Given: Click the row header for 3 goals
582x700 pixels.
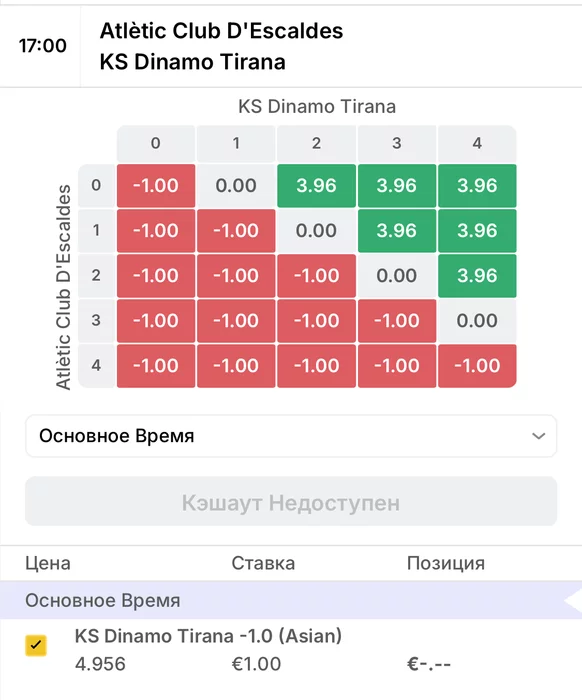Looking at the screenshot, I should (x=96, y=321).
